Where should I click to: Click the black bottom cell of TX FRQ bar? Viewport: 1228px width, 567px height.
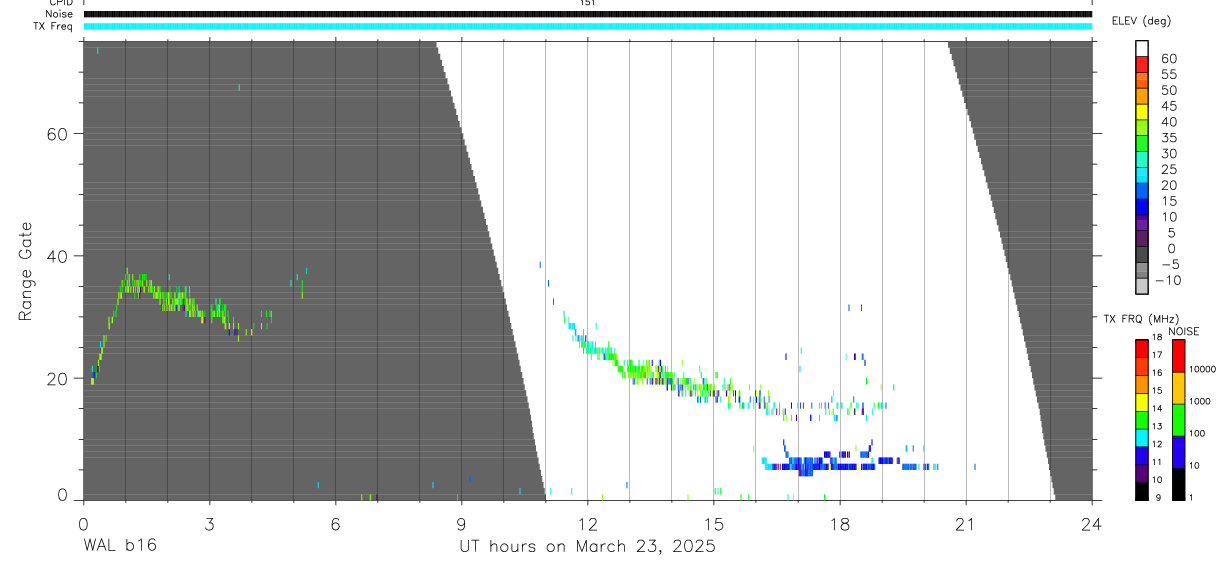[1142, 490]
